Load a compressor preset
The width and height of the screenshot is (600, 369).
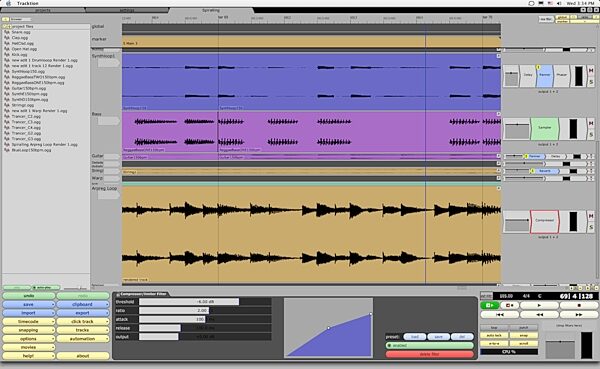coord(414,337)
